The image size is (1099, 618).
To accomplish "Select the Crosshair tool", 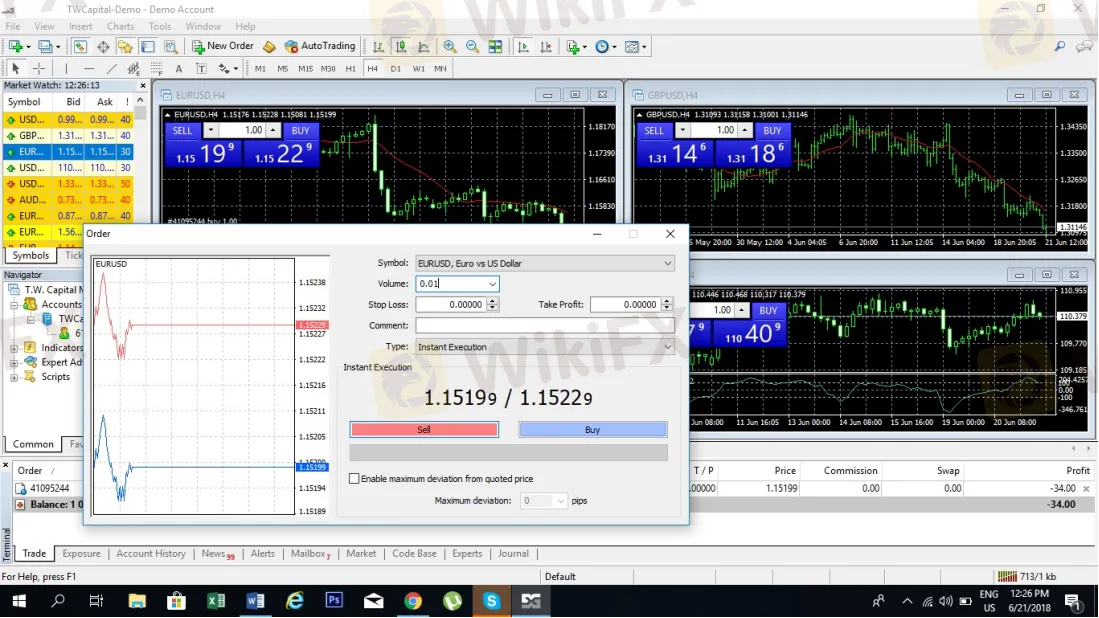I will (38, 68).
